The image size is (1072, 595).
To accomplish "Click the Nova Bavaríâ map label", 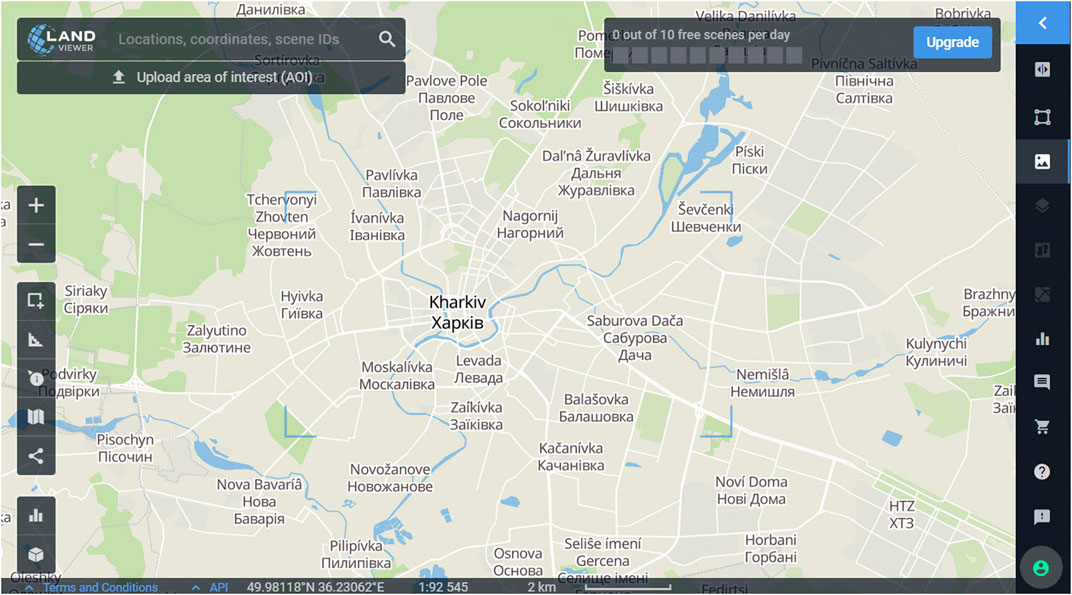I will click(259, 501).
